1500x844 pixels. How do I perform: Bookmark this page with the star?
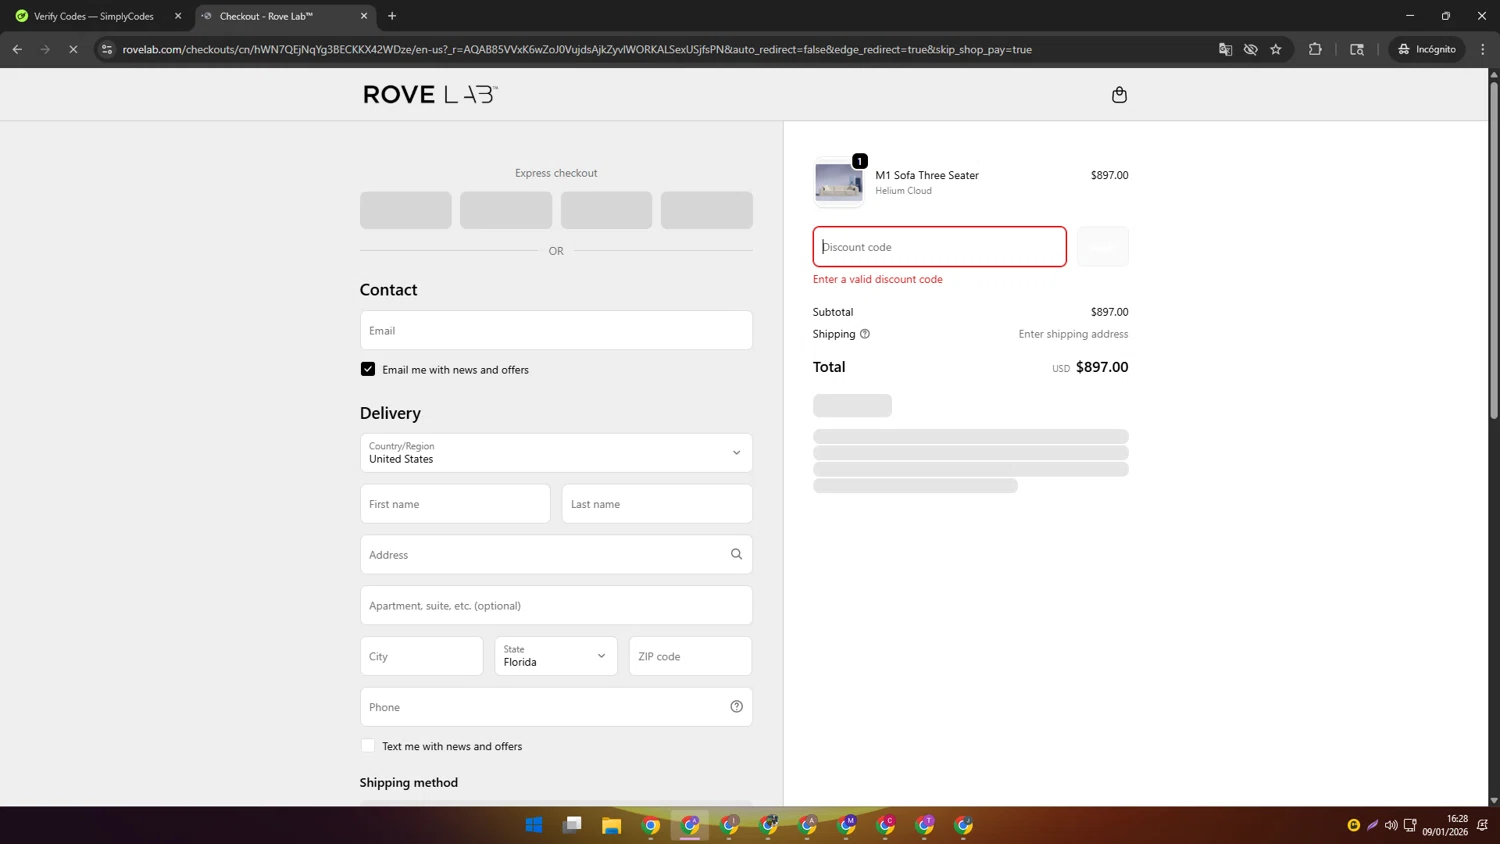point(1276,49)
